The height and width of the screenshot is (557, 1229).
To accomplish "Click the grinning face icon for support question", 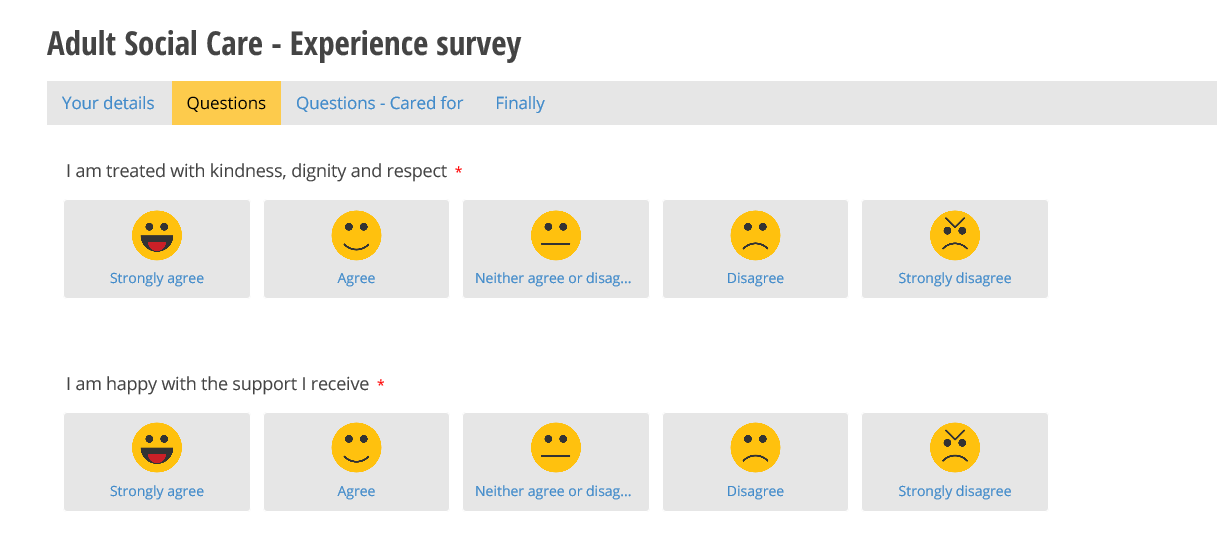I will (x=157, y=448).
